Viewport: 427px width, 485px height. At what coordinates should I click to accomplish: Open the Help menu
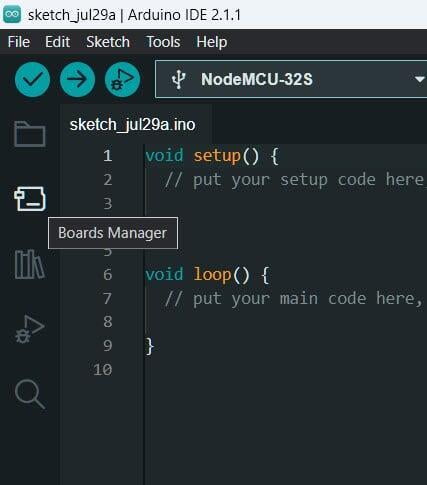pyautogui.click(x=212, y=42)
